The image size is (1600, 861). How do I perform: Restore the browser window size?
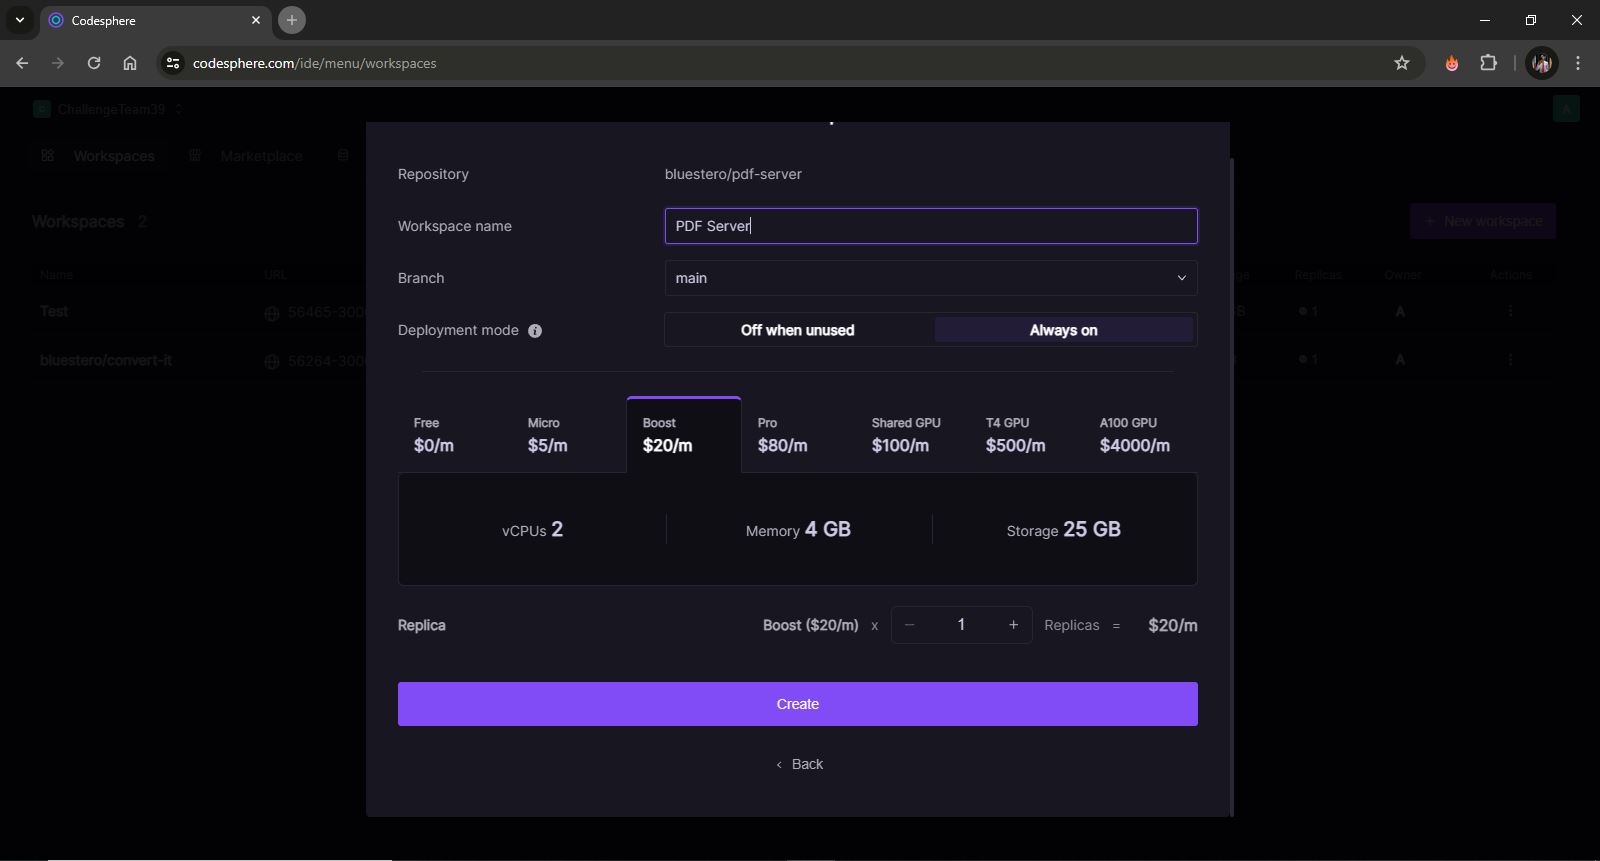click(x=1530, y=20)
